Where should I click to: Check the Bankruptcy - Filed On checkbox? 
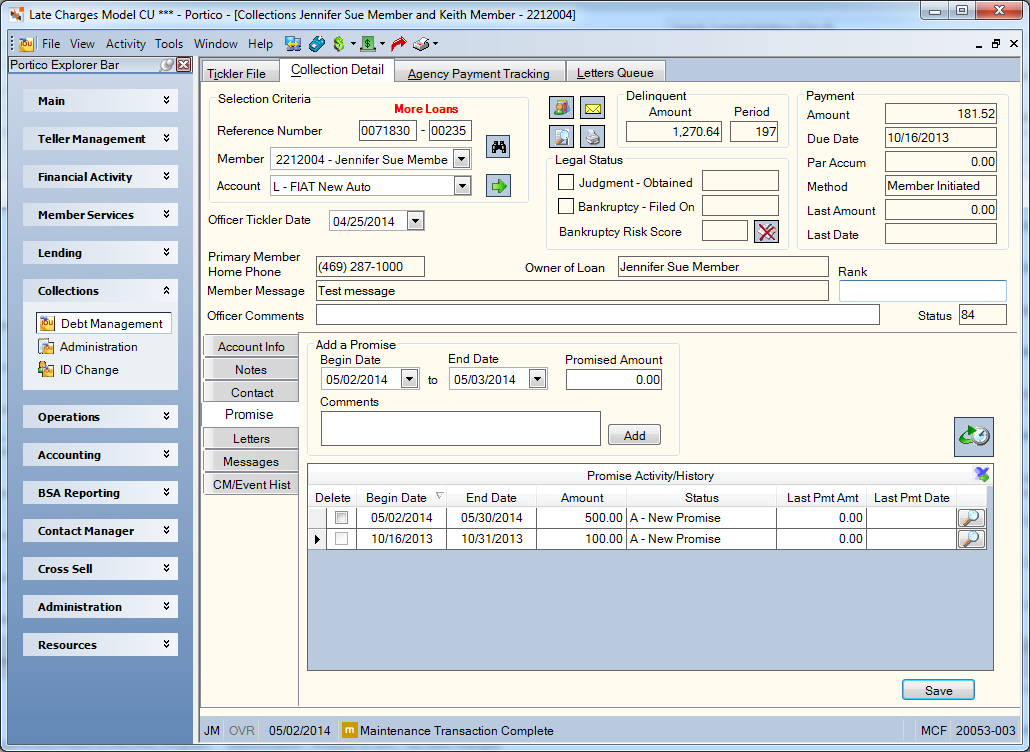(566, 206)
